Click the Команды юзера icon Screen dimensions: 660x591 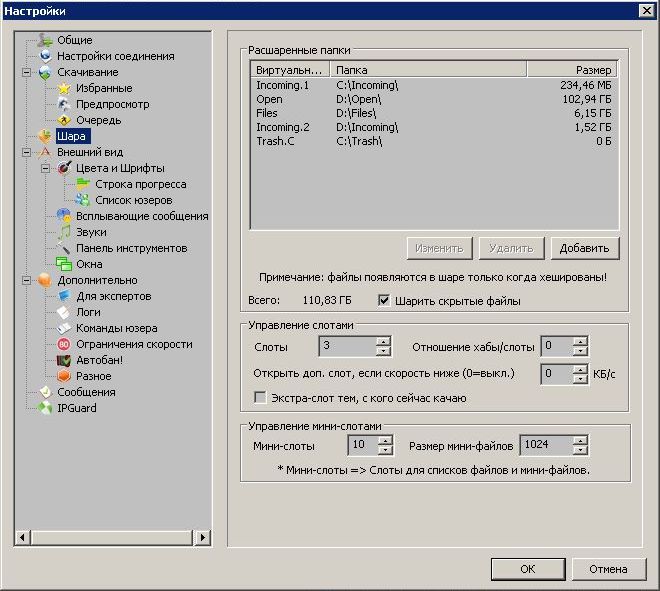click(64, 328)
